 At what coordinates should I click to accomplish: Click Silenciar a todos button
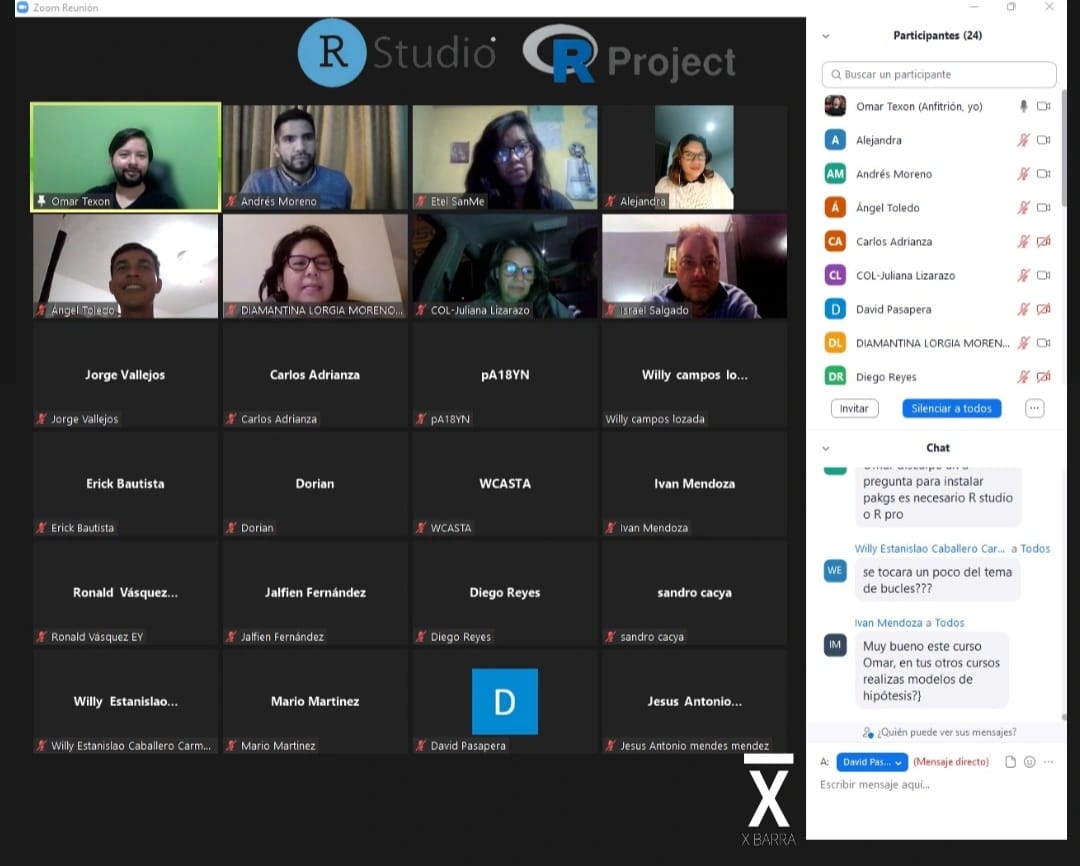pyautogui.click(x=951, y=409)
